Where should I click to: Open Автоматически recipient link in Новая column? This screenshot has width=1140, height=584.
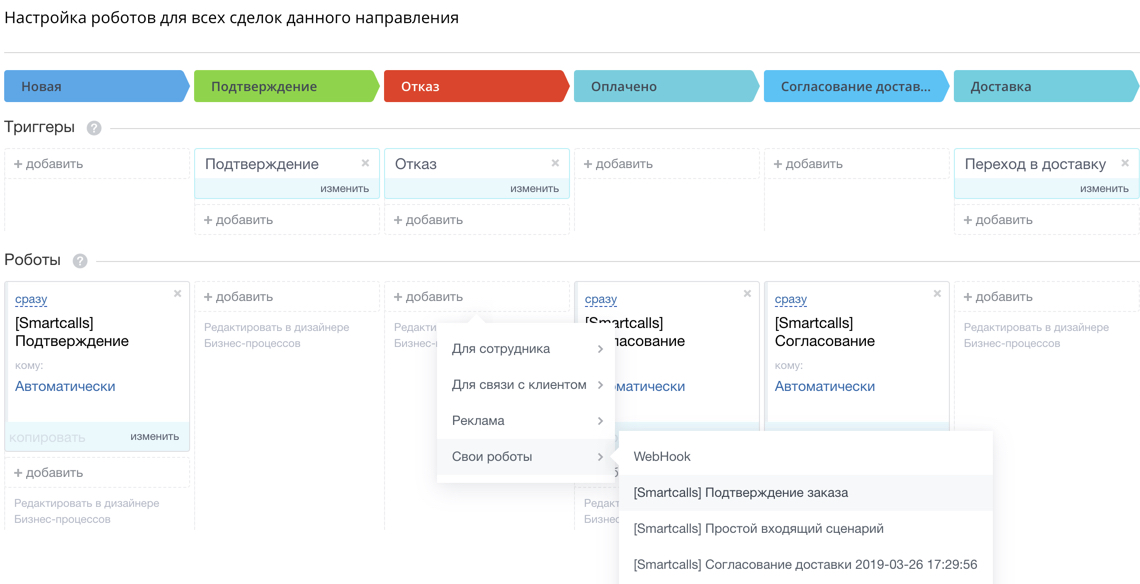(x=65, y=386)
